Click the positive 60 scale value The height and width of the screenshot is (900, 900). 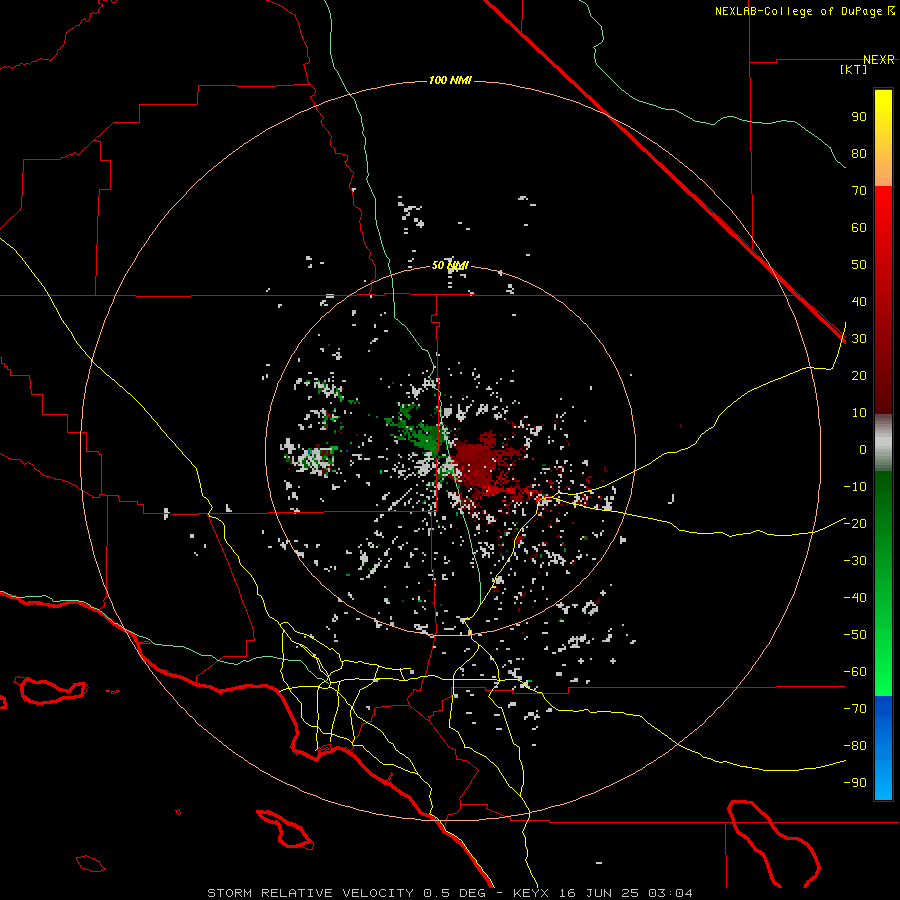pos(859,227)
